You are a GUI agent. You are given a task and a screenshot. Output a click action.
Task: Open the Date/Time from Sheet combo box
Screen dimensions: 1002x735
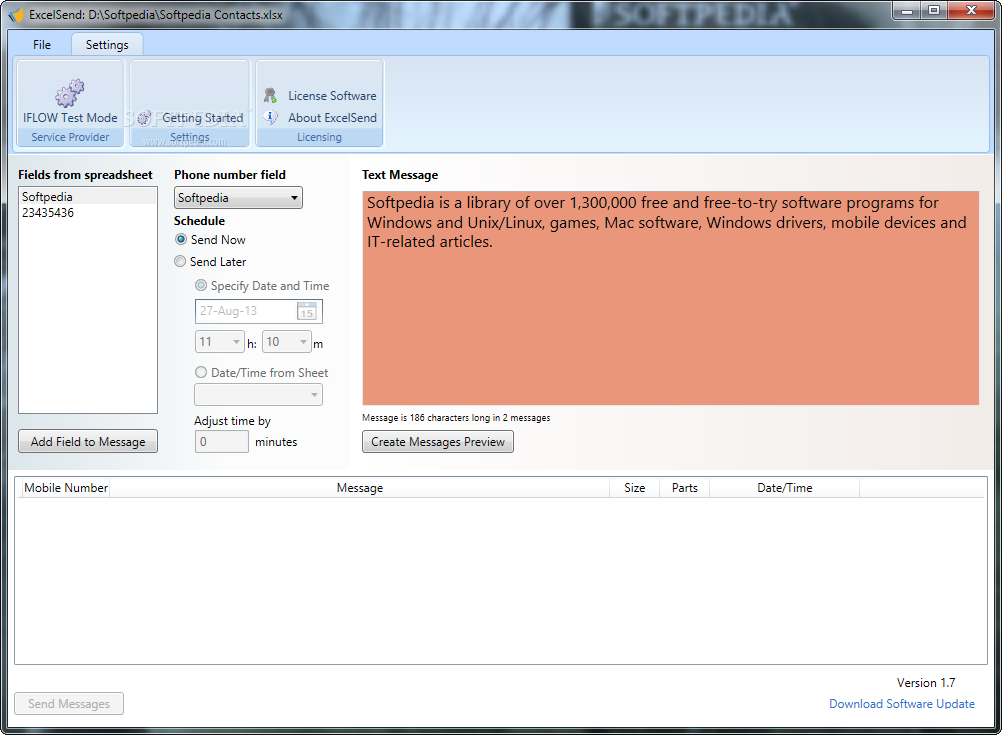(x=258, y=394)
